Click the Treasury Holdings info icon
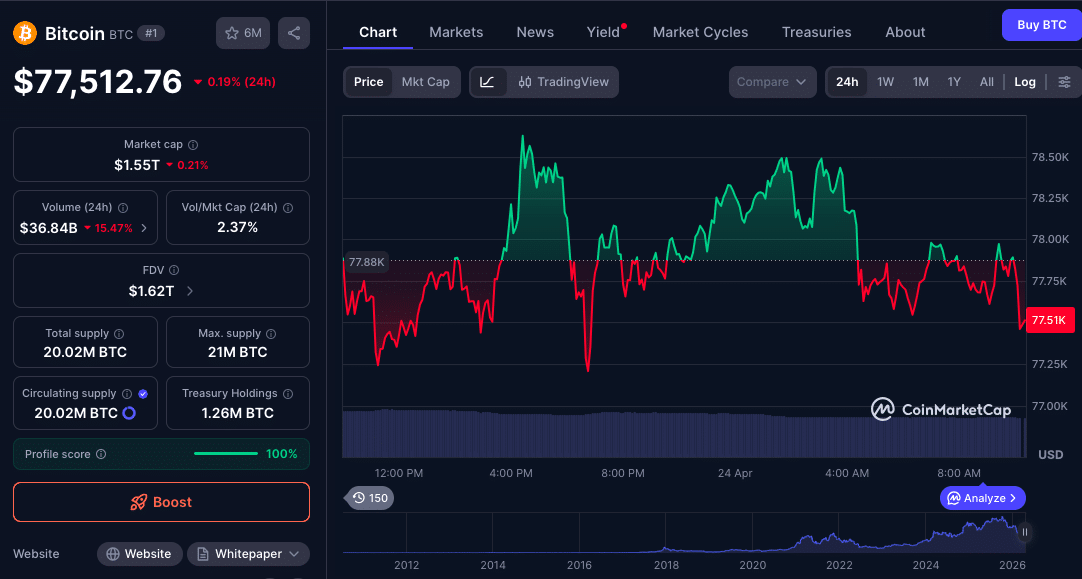Image resolution: width=1082 pixels, height=579 pixels. tap(288, 393)
